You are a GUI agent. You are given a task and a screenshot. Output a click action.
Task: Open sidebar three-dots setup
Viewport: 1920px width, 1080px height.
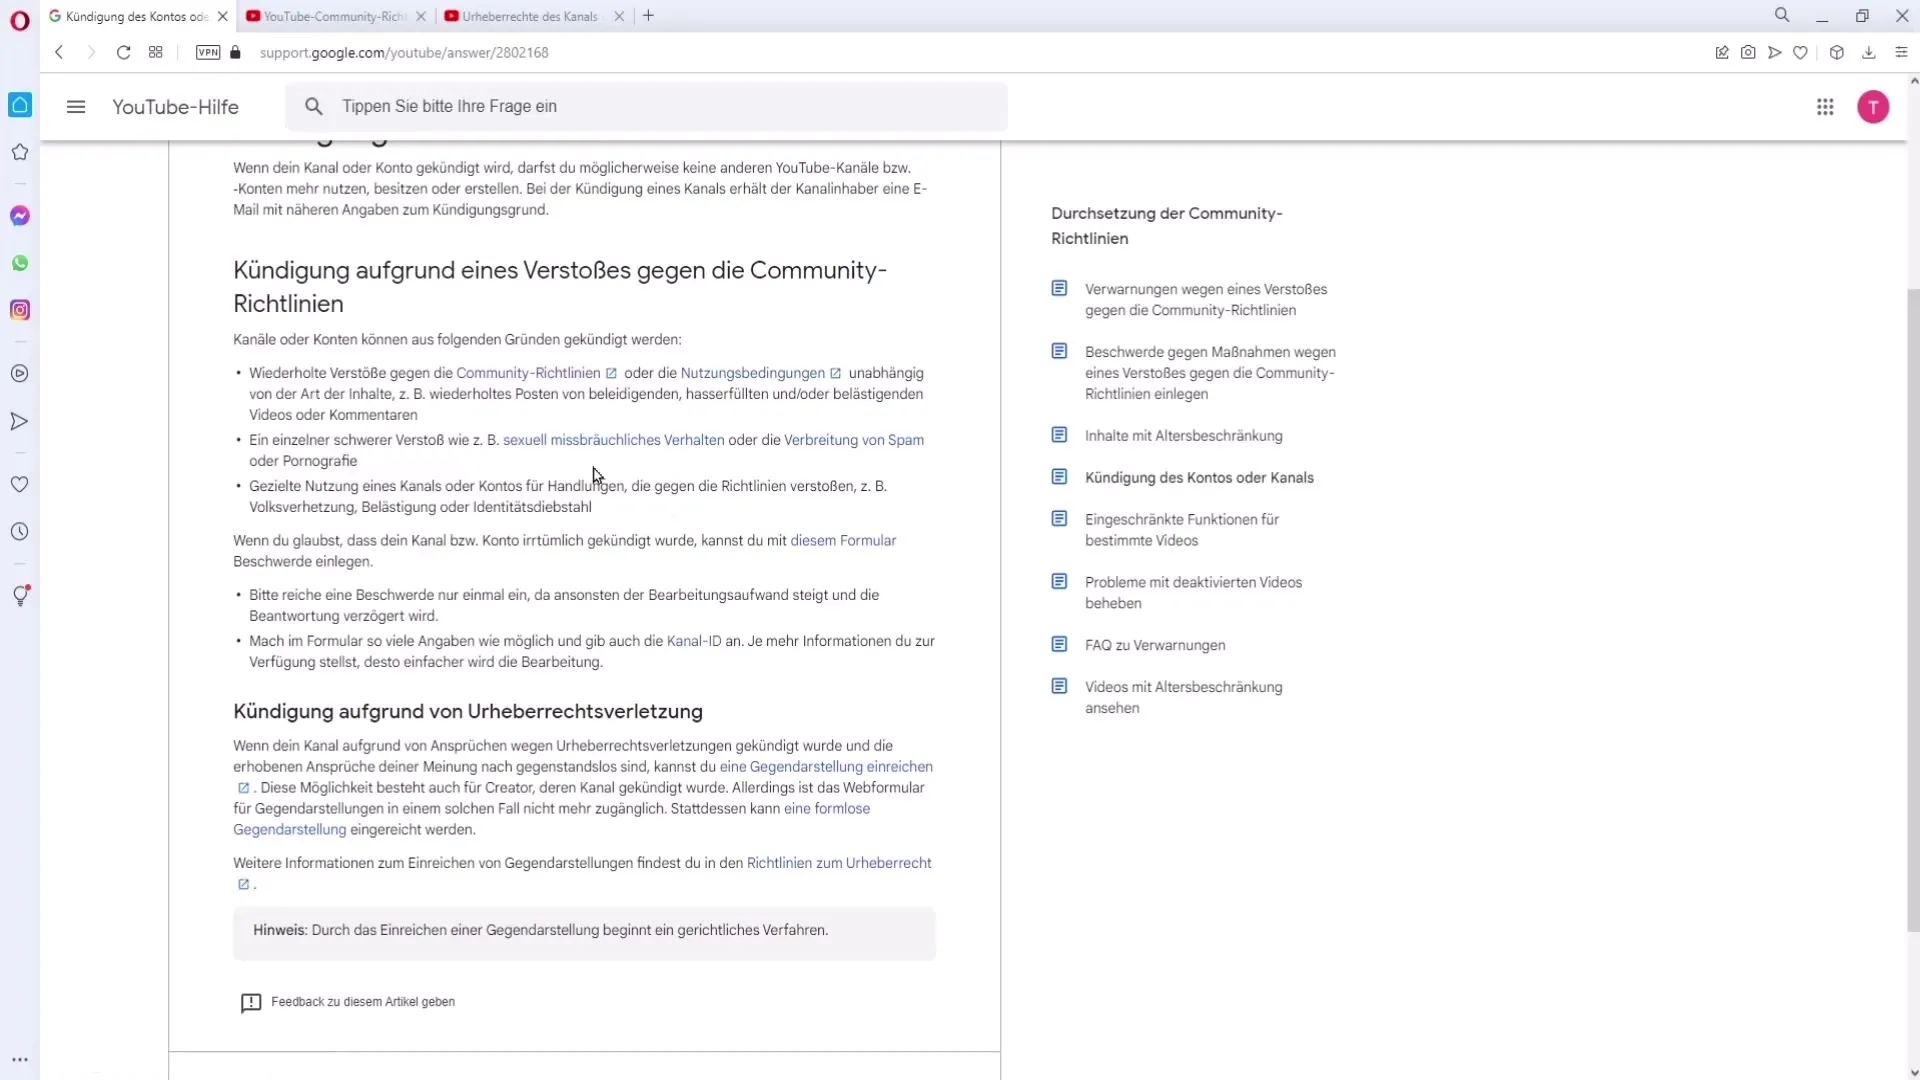point(20,1060)
